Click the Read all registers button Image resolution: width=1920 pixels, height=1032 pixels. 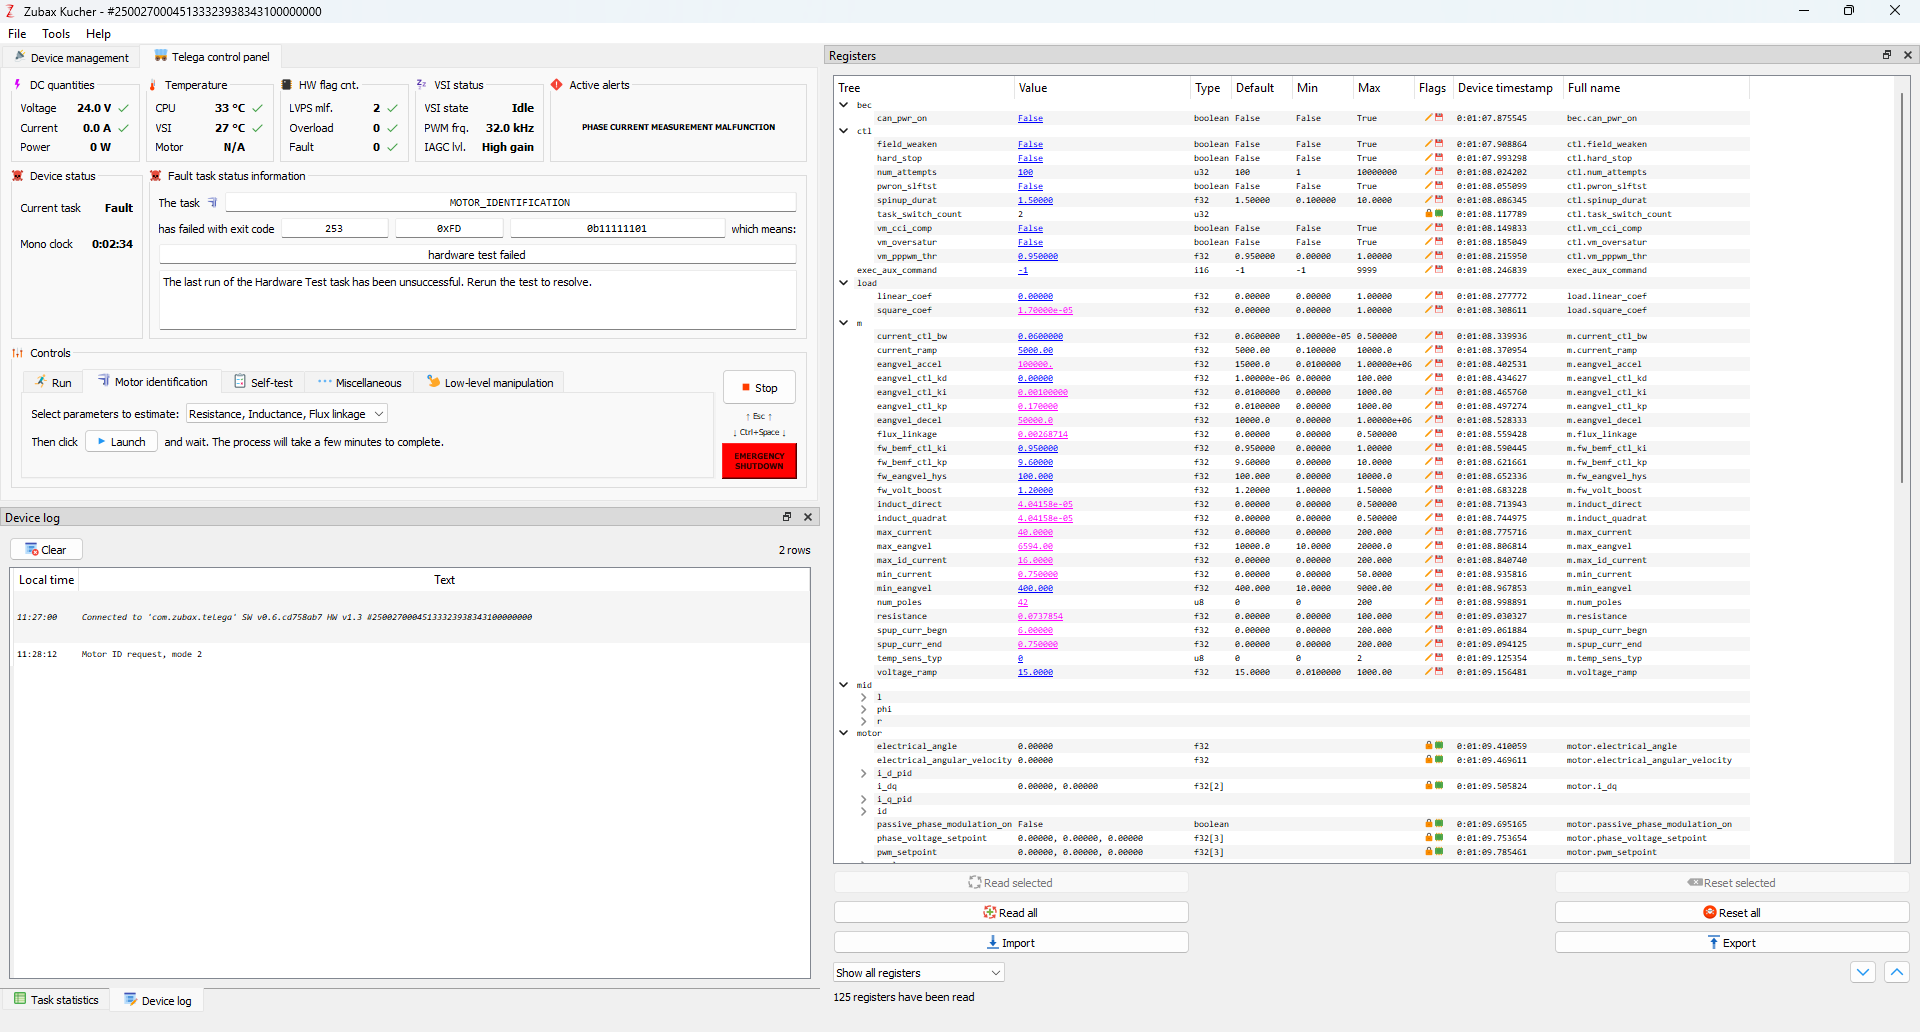pyautogui.click(x=1010, y=913)
